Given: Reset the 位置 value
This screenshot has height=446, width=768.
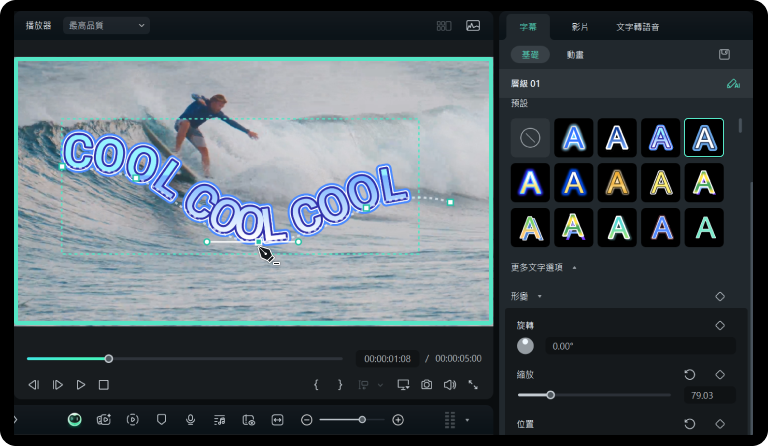Looking at the screenshot, I should pyautogui.click(x=690, y=423).
